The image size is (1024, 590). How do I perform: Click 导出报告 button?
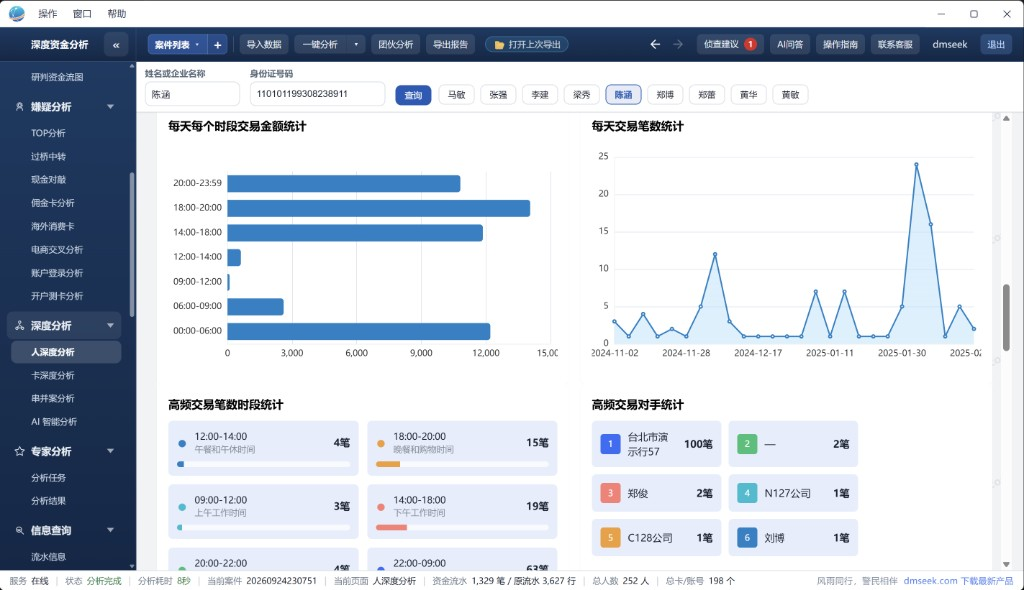click(451, 44)
